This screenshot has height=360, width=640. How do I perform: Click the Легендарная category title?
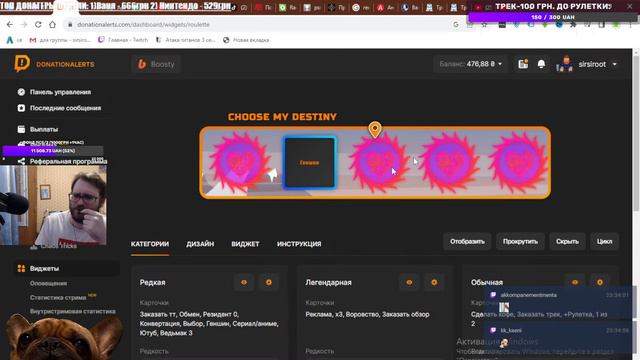click(x=329, y=282)
